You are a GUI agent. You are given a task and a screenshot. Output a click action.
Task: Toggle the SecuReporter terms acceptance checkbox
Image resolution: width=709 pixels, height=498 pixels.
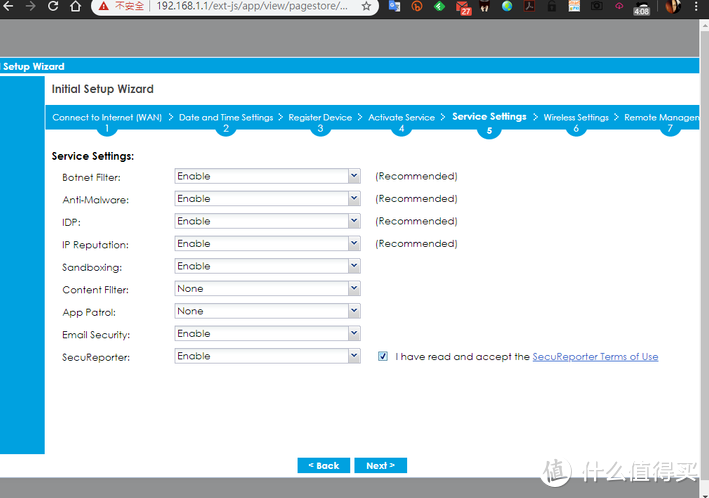click(x=383, y=356)
